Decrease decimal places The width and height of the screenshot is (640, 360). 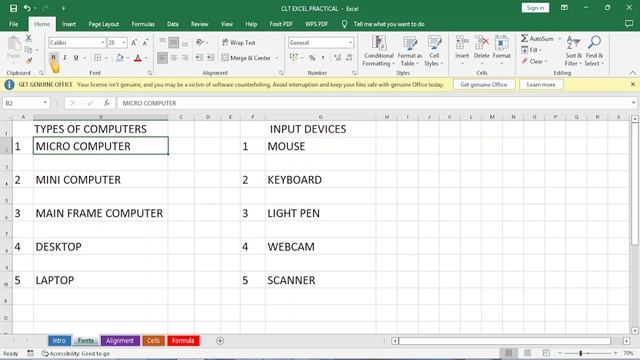pyautogui.click(x=349, y=58)
